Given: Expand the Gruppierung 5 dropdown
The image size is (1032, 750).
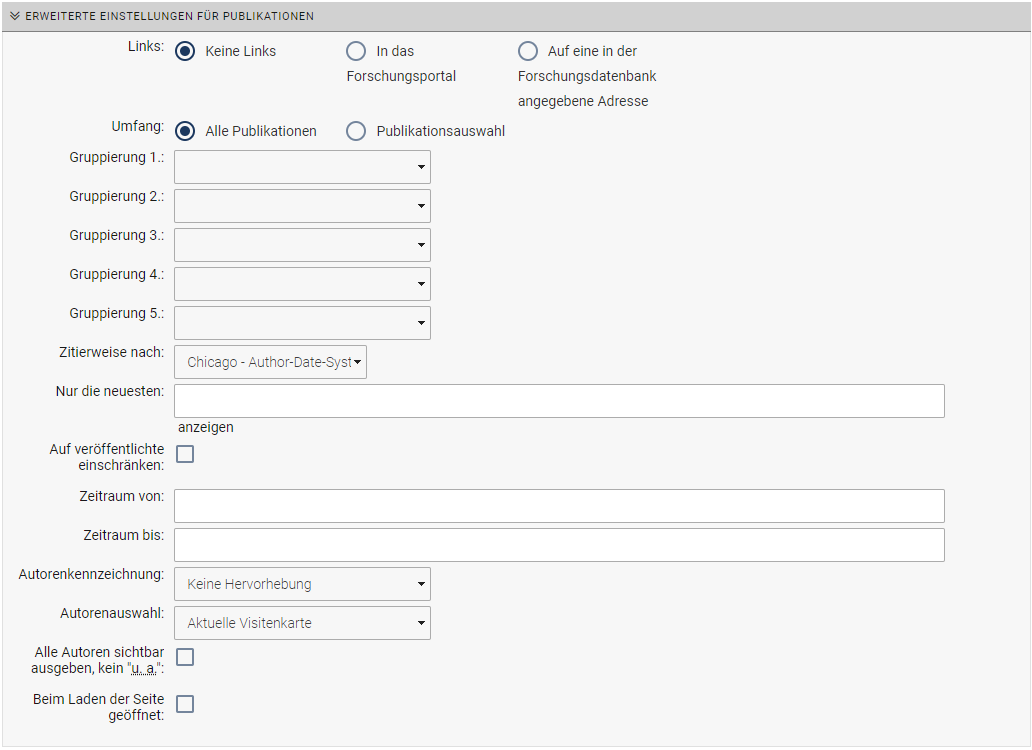Looking at the screenshot, I should coord(302,323).
